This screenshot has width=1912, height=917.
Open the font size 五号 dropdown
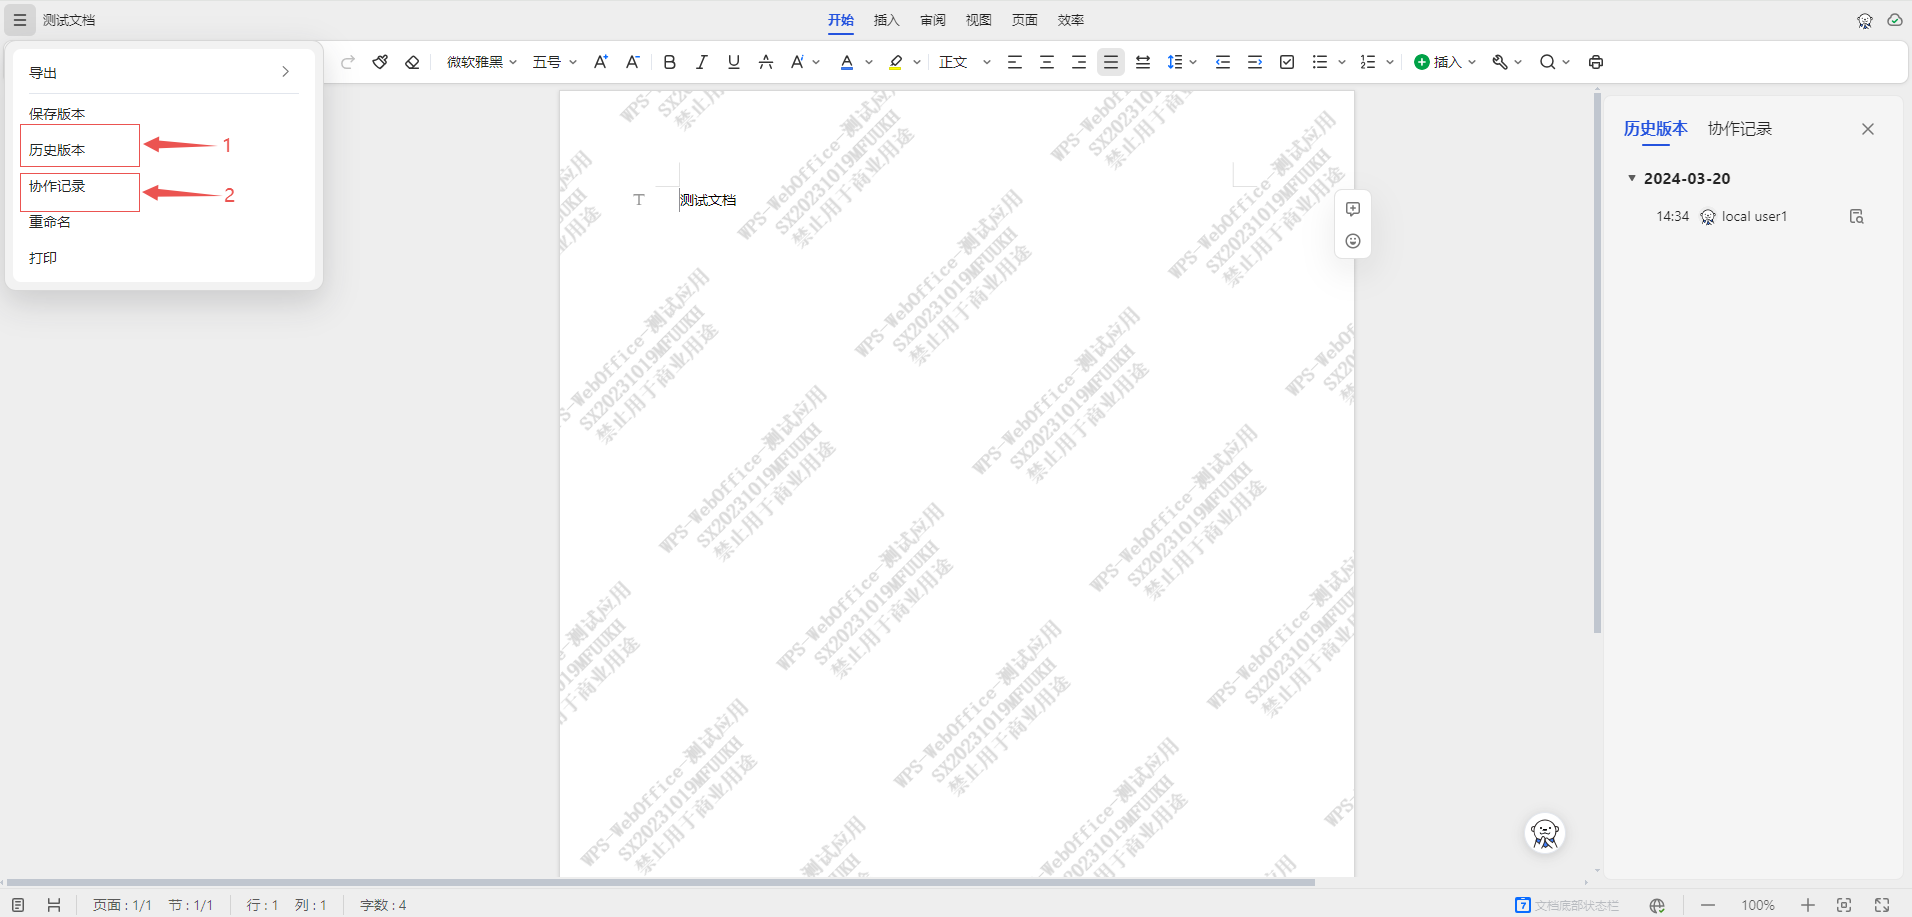[x=555, y=62]
